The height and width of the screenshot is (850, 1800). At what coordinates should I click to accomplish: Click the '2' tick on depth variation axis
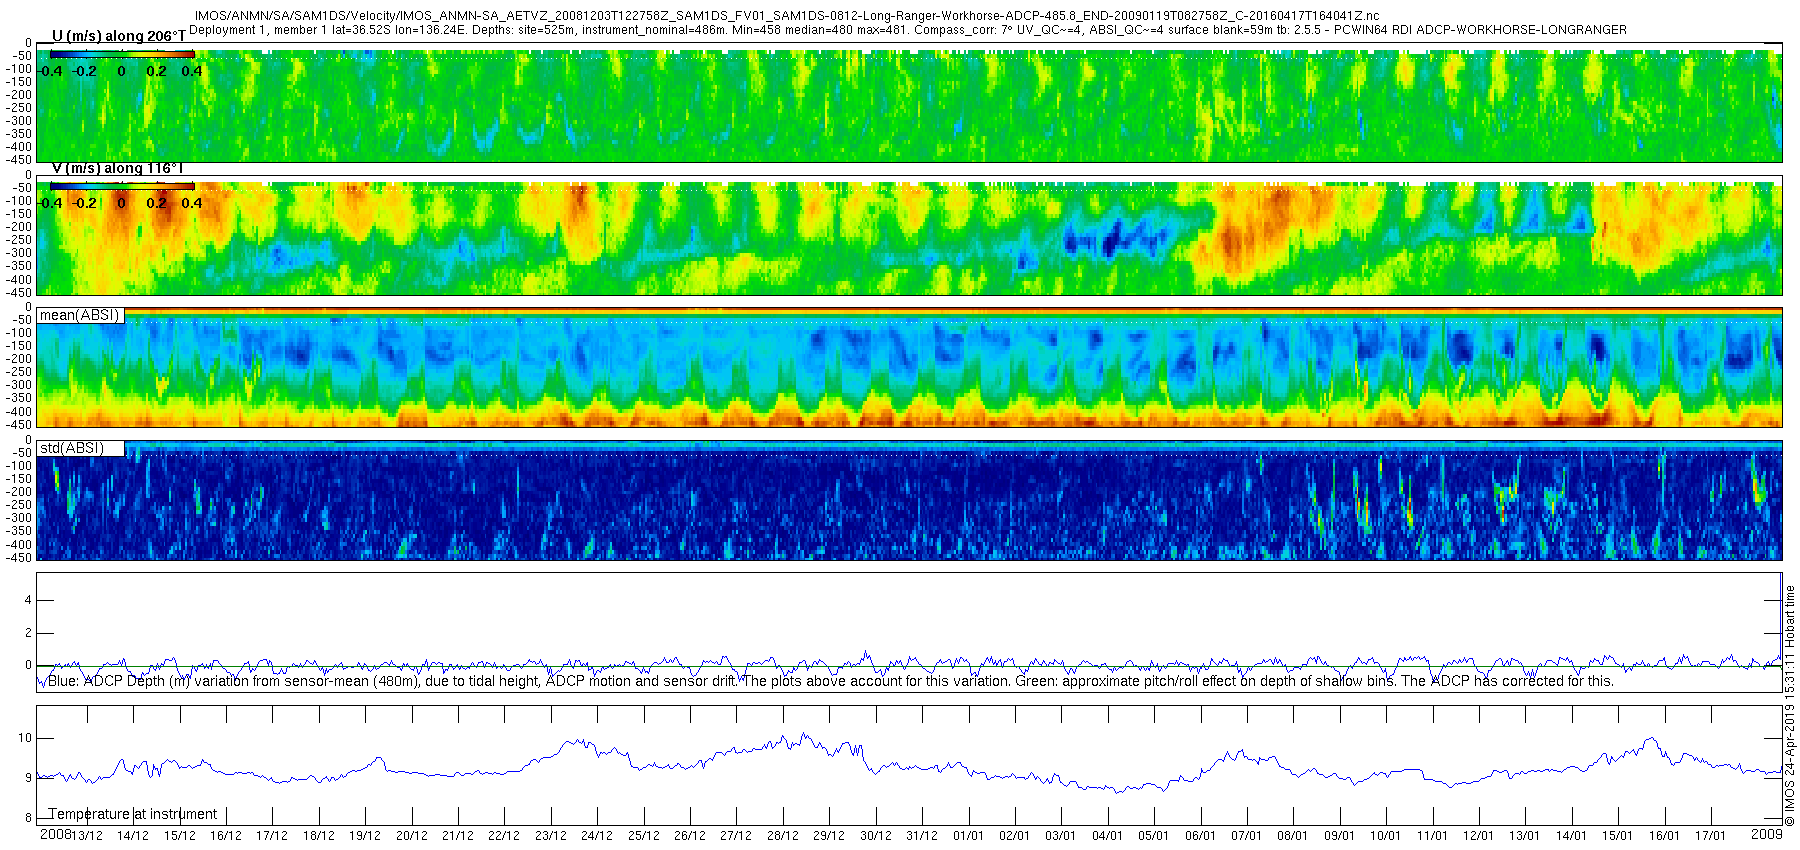click(28, 633)
